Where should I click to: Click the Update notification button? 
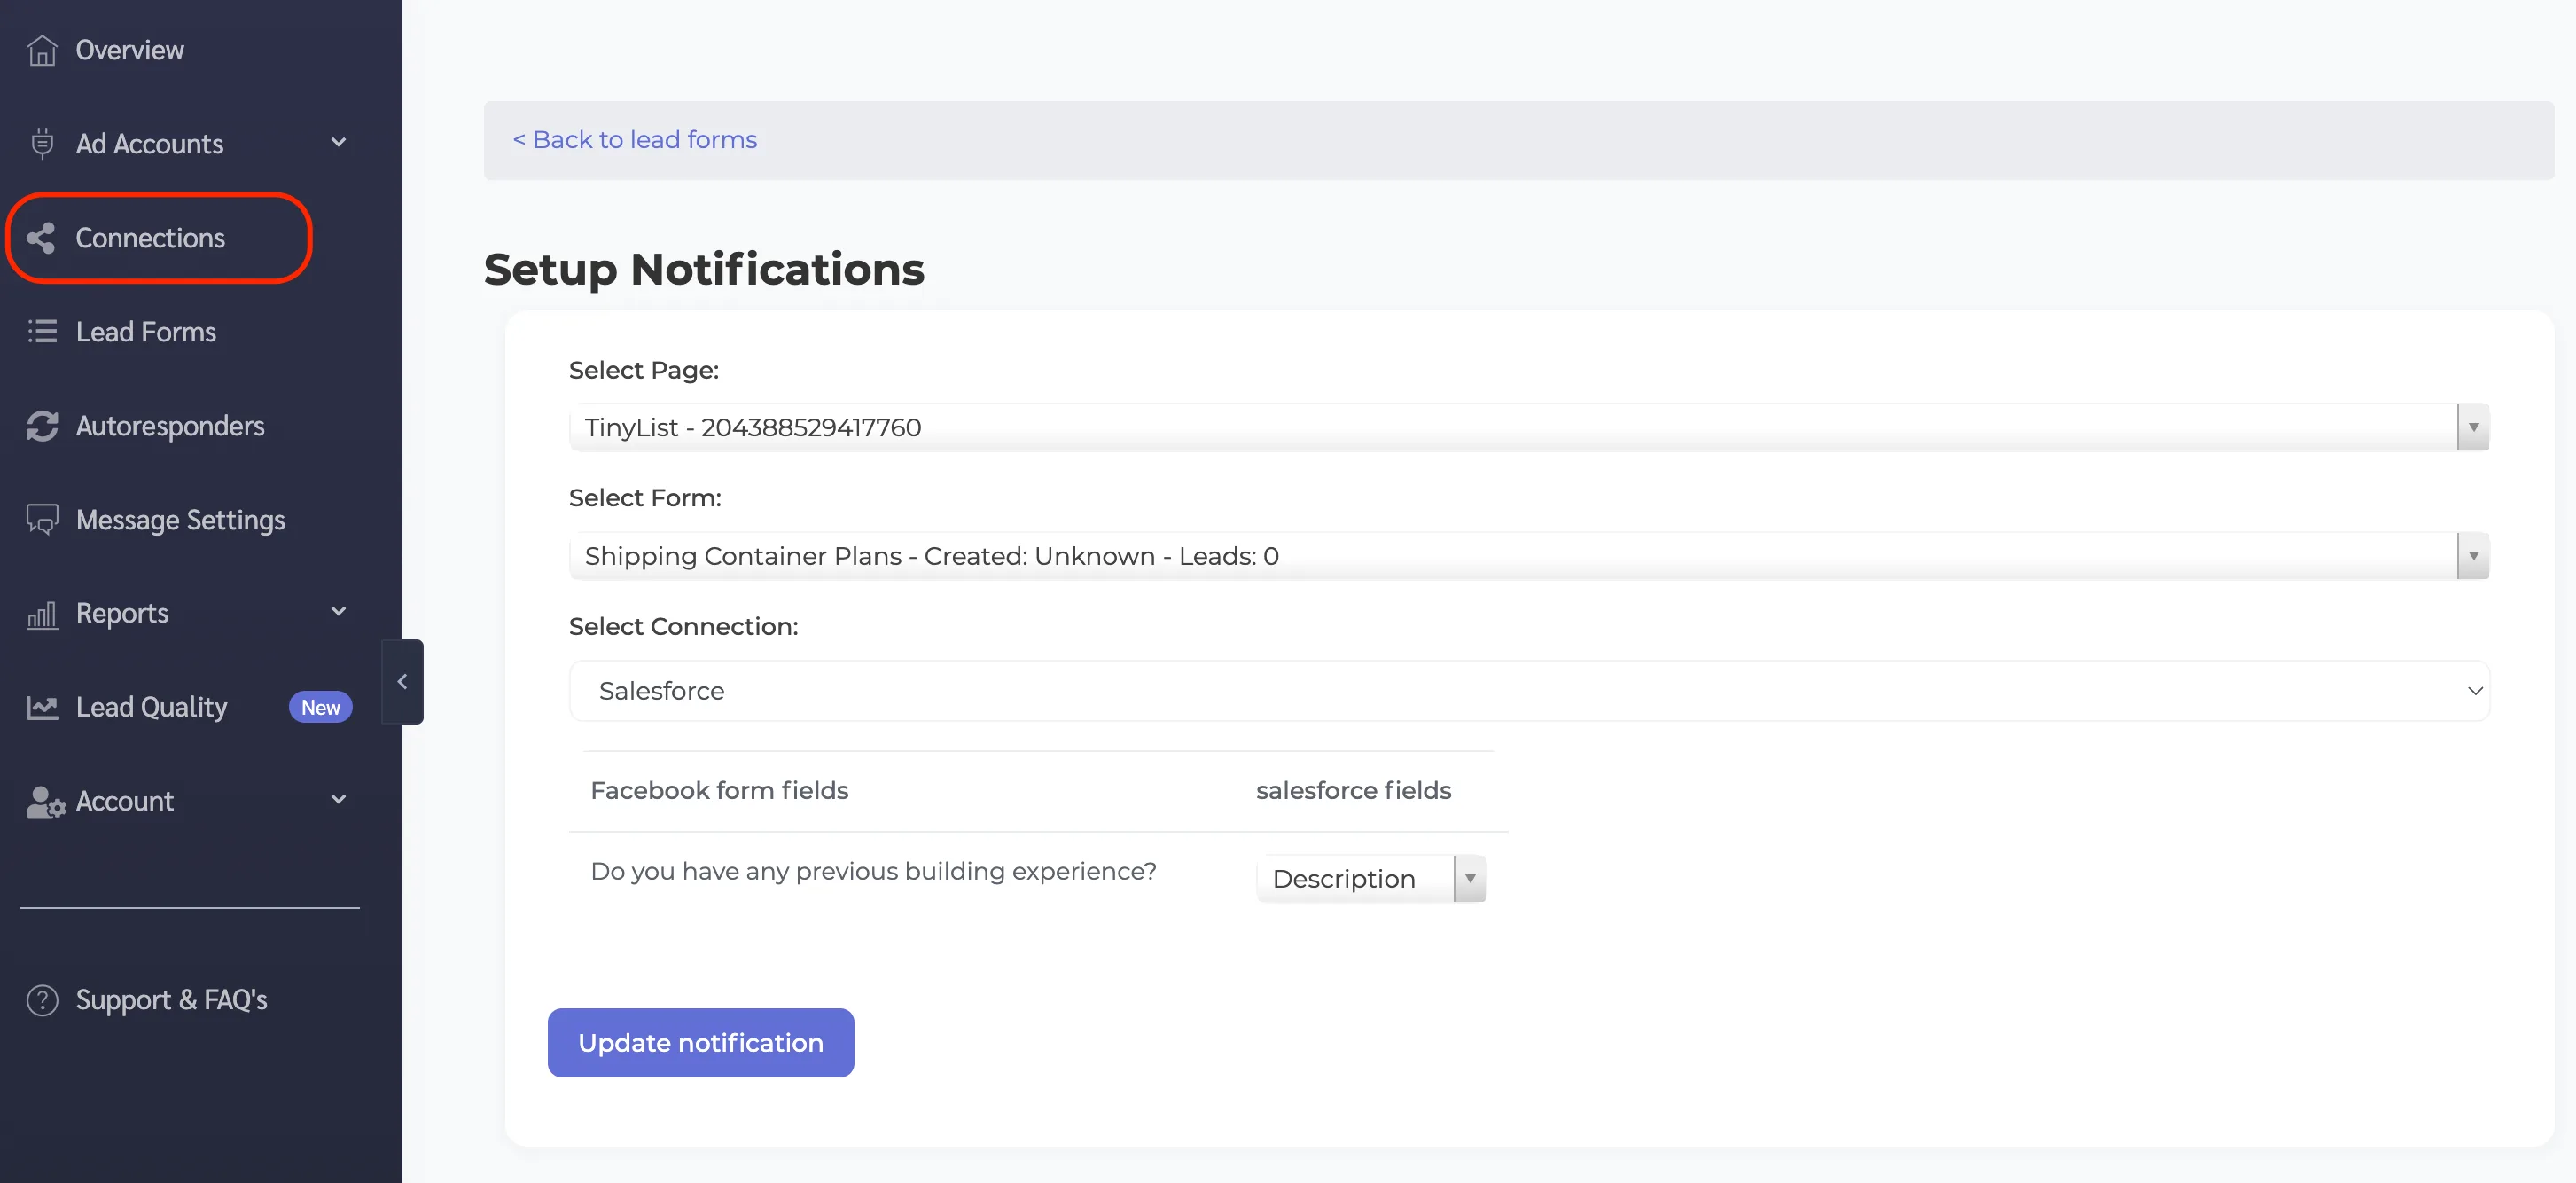[x=701, y=1043]
